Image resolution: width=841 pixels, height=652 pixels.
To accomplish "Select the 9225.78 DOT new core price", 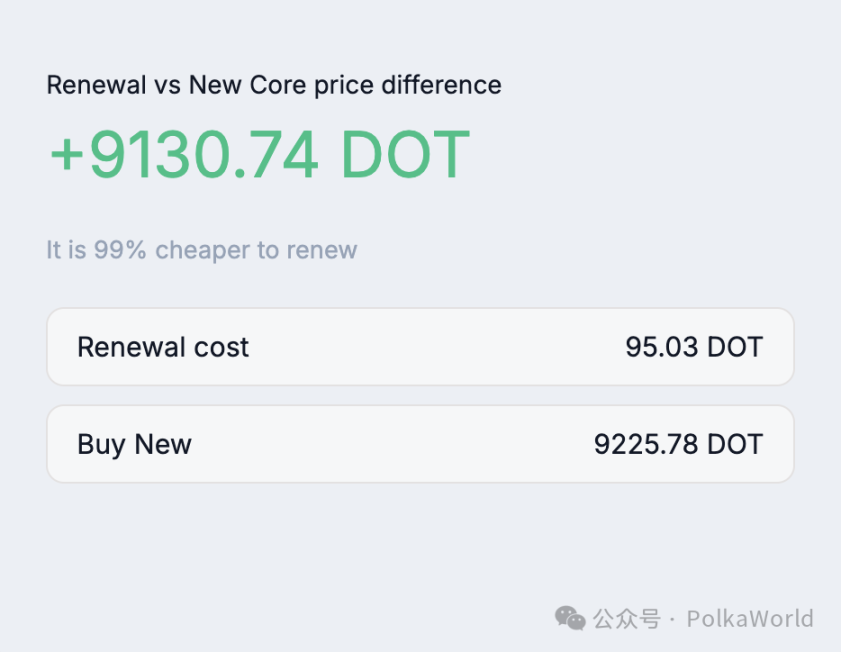I will (x=679, y=444).
